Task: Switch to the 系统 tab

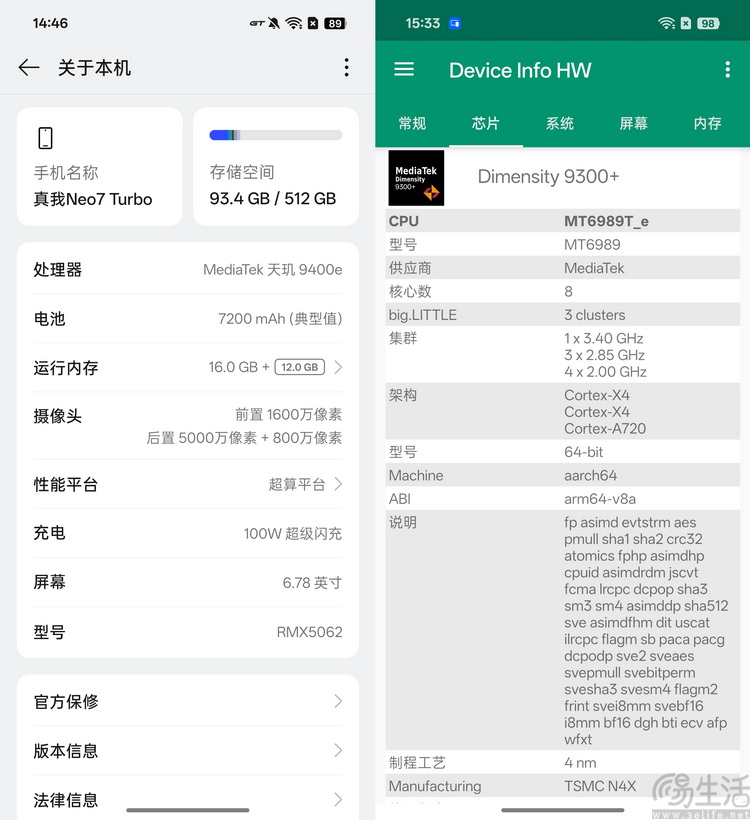Action: pos(560,123)
